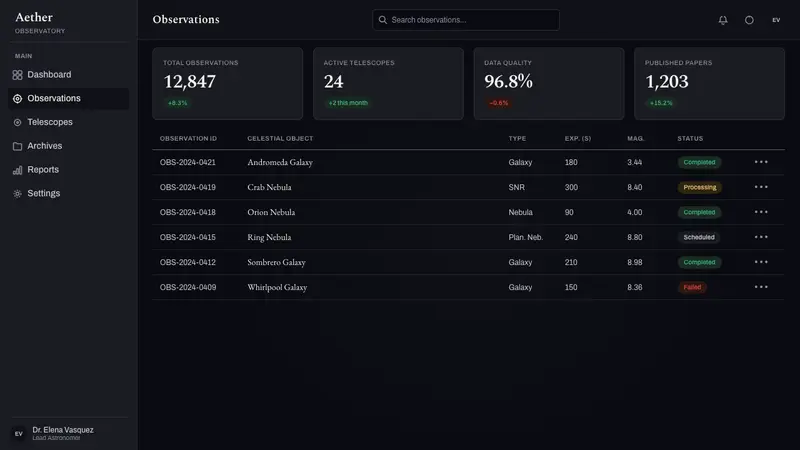Screen dimensions: 800x450
Task: Open the Archives section
Action: coord(68,146)
